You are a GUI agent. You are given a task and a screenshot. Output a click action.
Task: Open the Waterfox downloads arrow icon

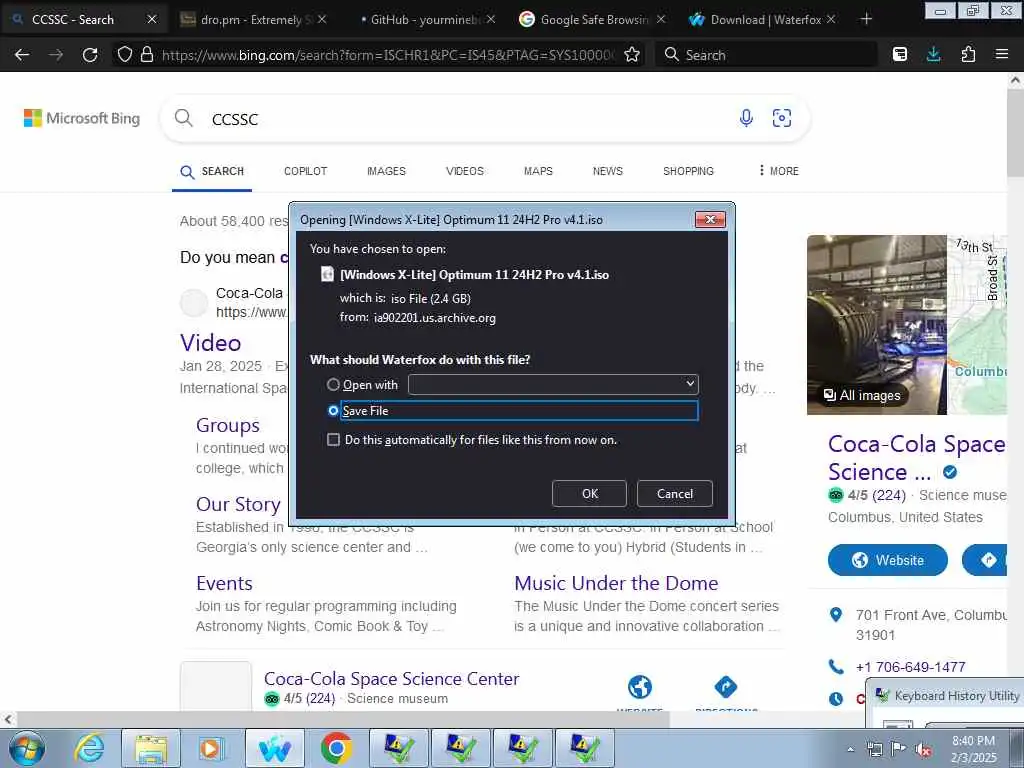click(x=934, y=55)
